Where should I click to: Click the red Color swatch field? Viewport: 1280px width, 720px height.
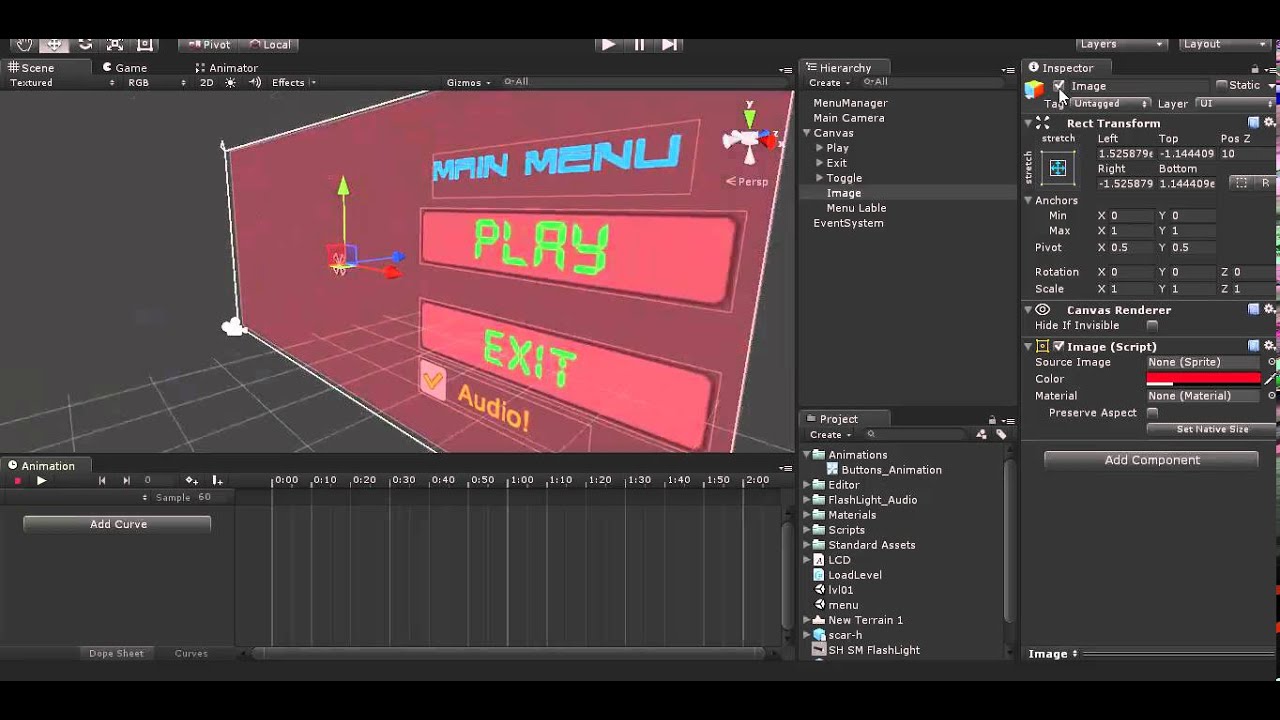click(1204, 379)
